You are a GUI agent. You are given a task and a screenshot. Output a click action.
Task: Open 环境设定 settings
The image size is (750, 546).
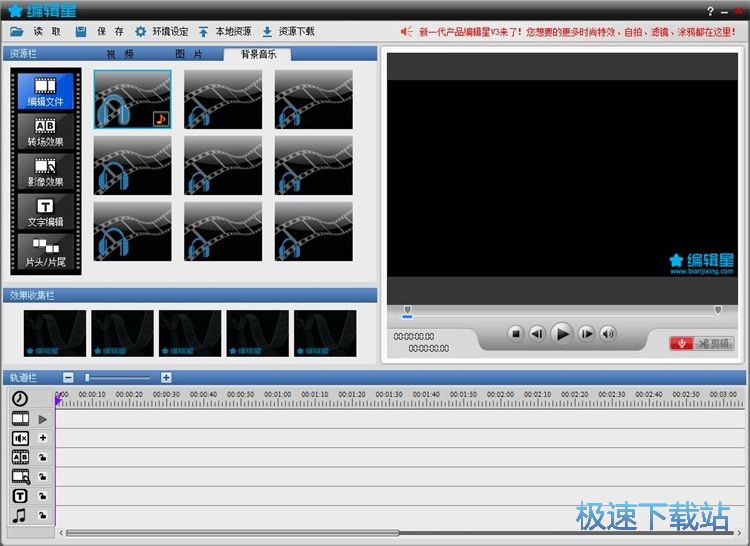click(161, 32)
